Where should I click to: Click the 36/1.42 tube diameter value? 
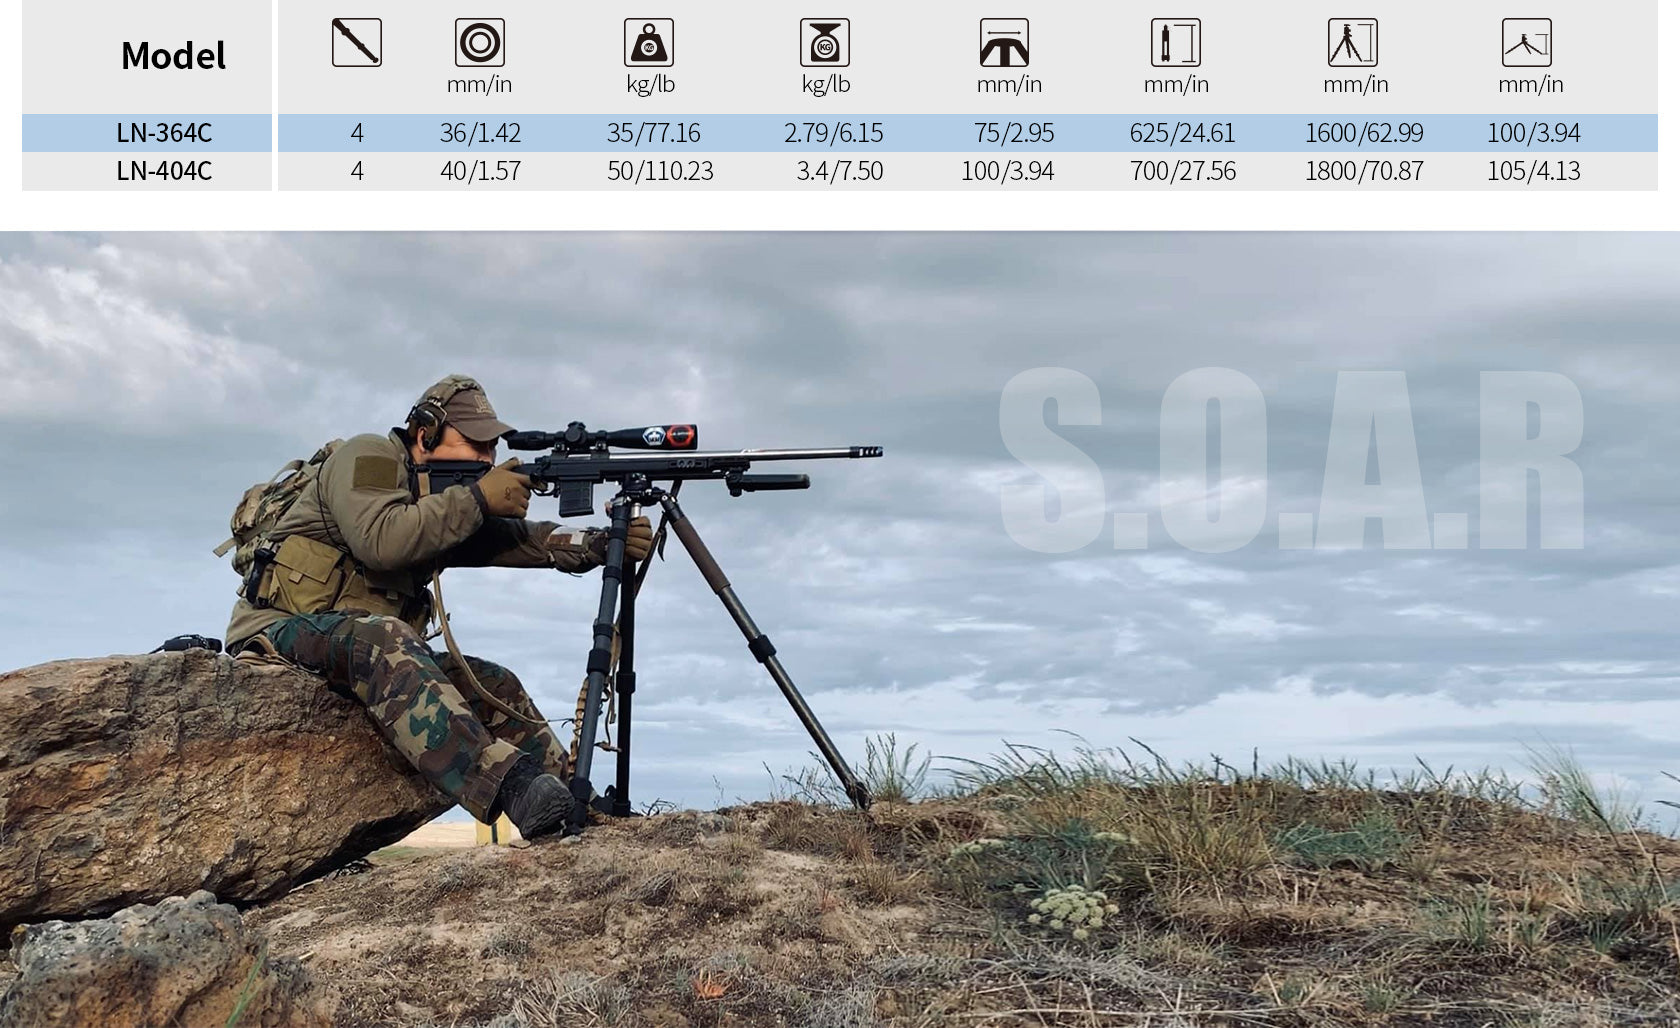coord(480,133)
